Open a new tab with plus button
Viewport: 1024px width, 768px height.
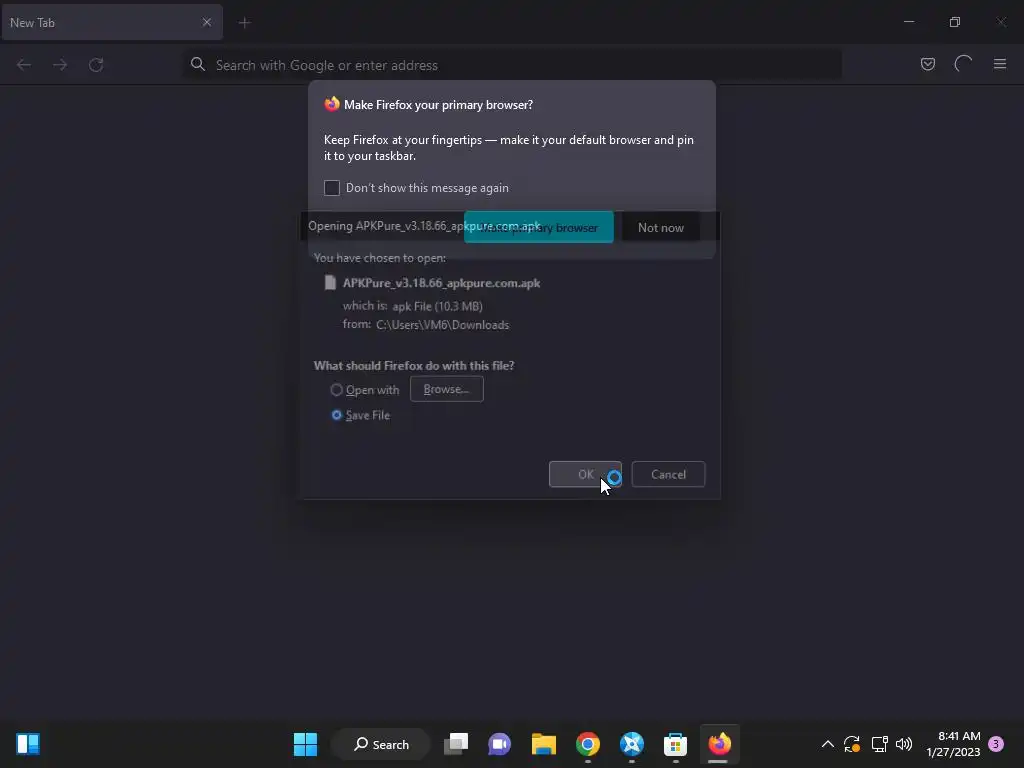coord(245,23)
